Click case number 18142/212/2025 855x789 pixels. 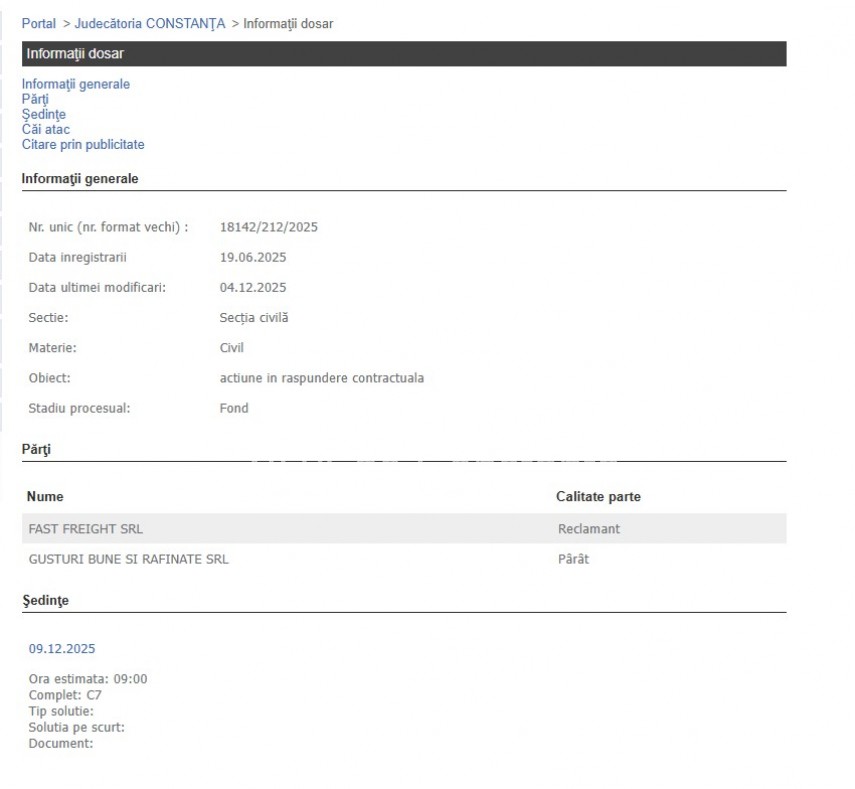pos(269,227)
